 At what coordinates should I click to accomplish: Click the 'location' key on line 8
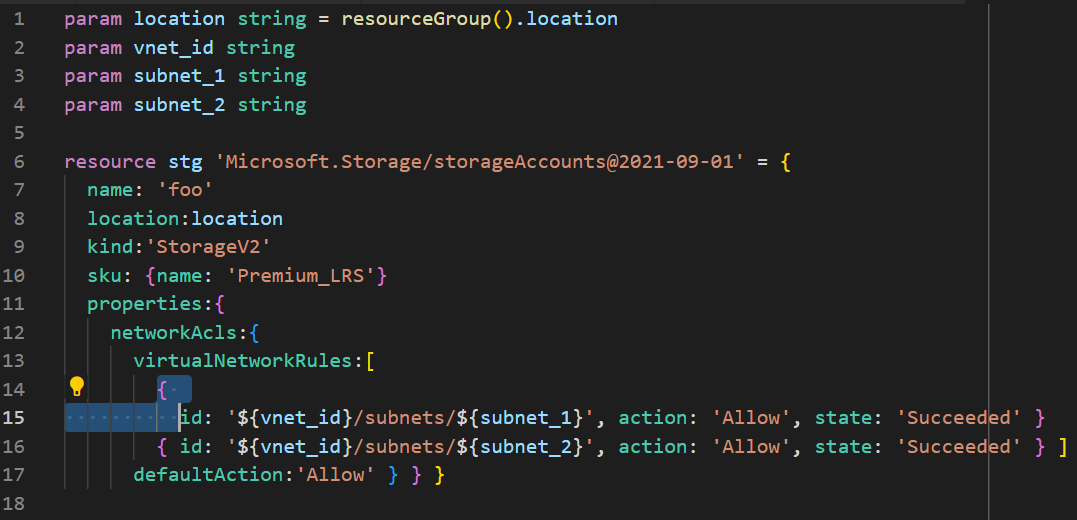[x=133, y=219]
